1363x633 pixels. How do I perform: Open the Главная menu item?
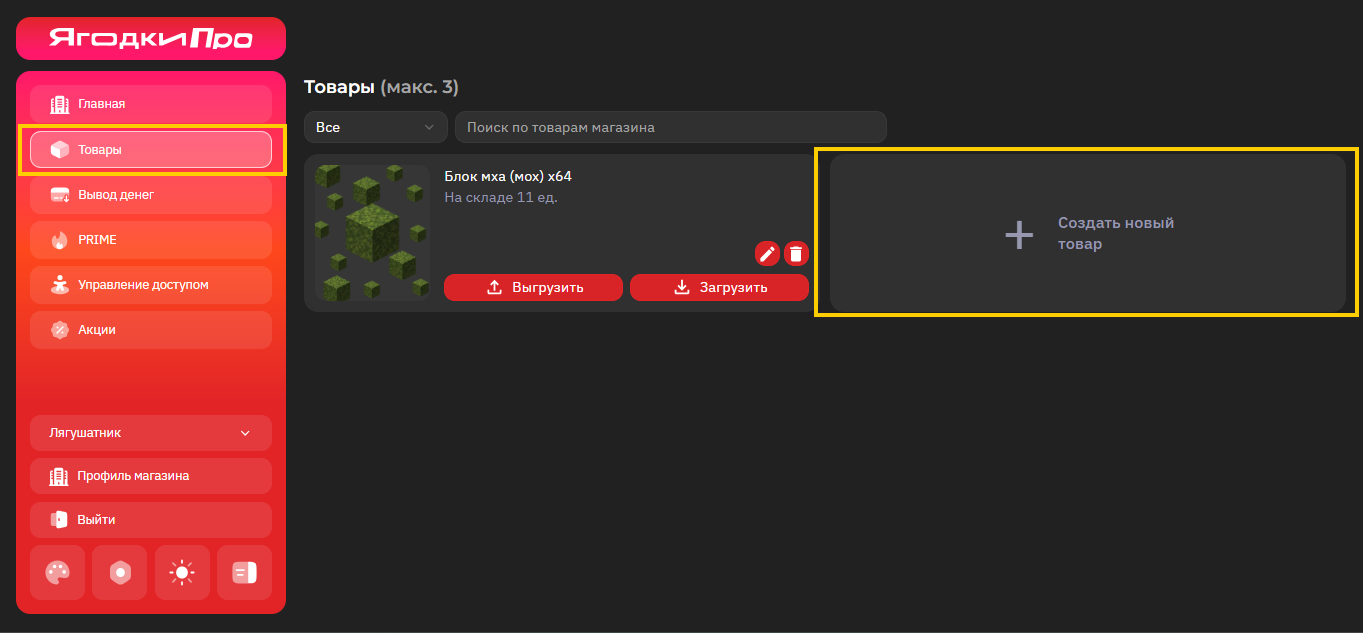(151, 104)
